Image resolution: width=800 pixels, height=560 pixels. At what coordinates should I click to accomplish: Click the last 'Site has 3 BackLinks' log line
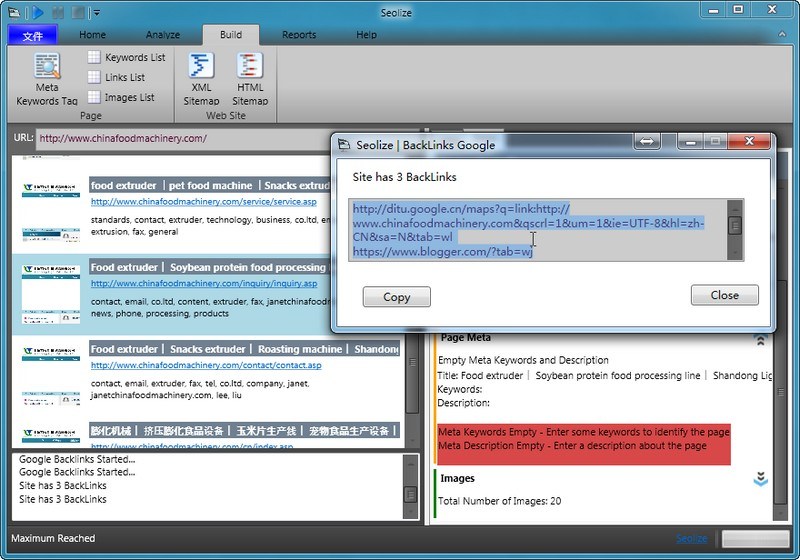tap(63, 499)
